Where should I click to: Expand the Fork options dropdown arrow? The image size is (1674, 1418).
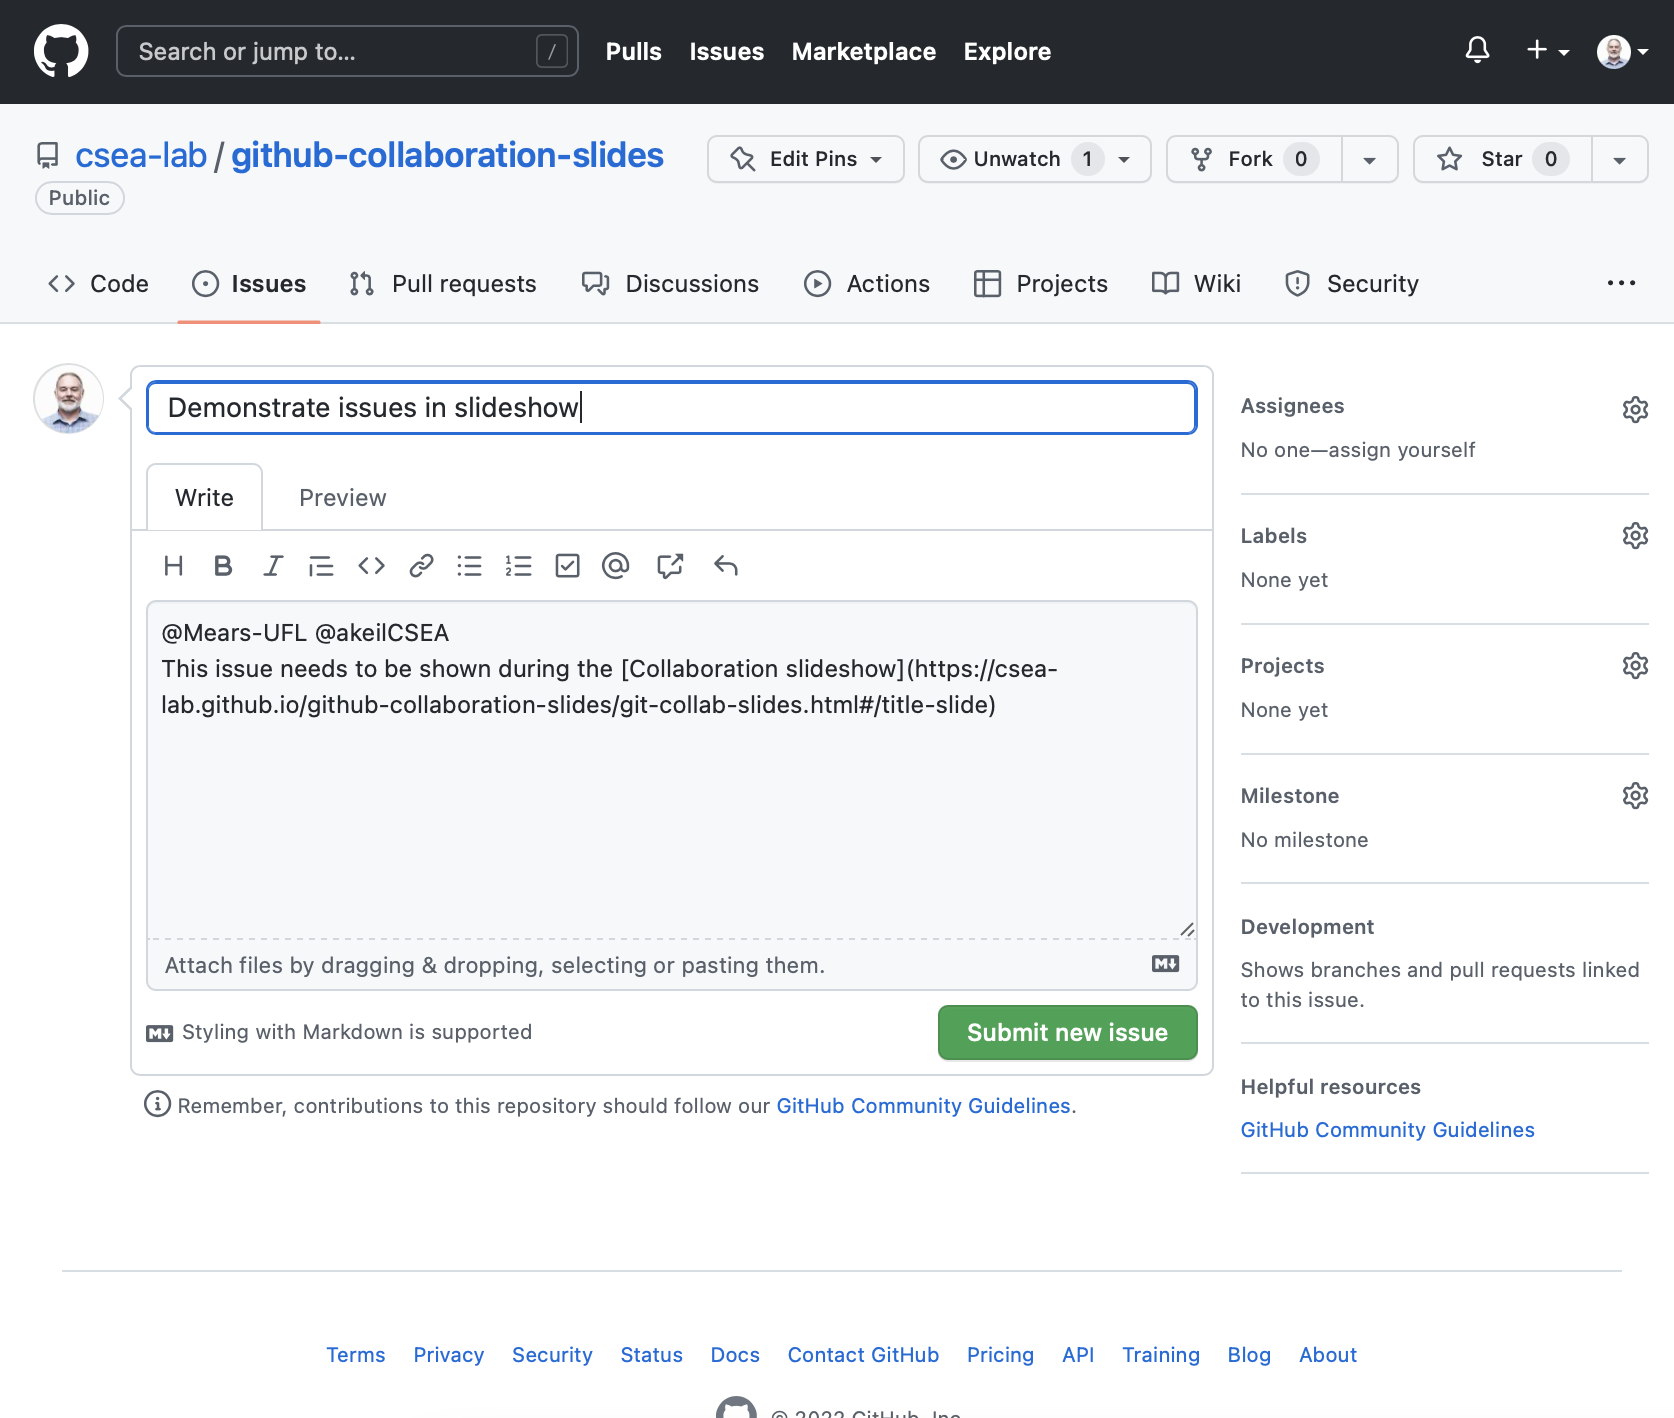[x=1369, y=160]
